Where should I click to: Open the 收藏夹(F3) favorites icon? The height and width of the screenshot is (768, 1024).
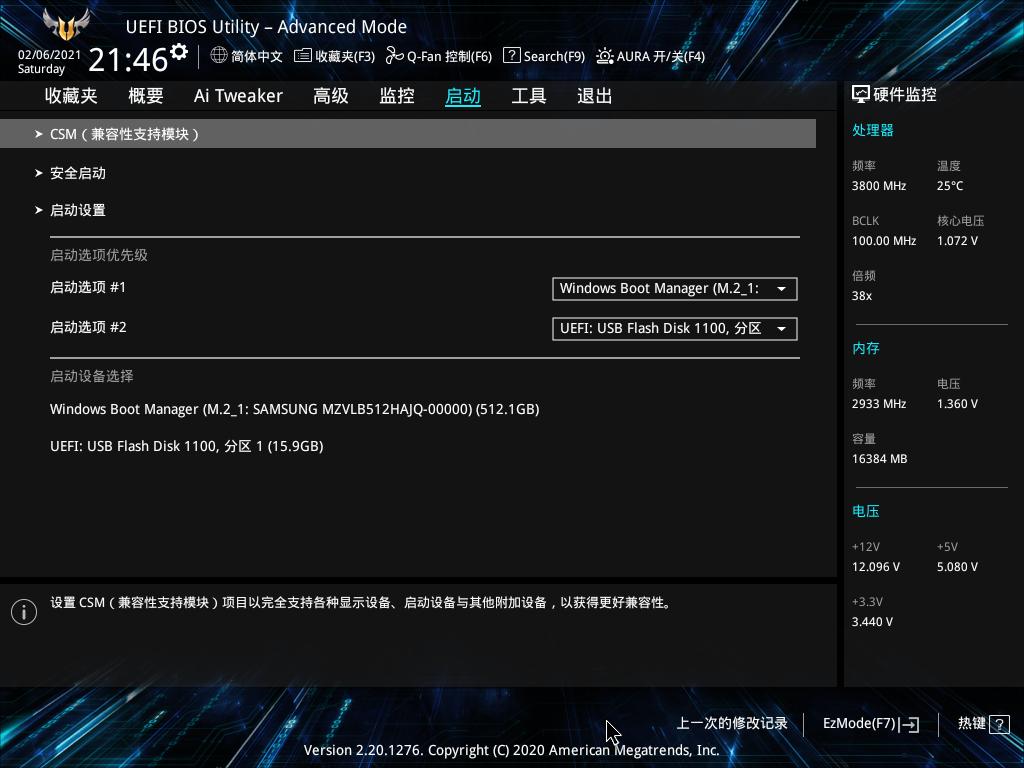(x=302, y=56)
